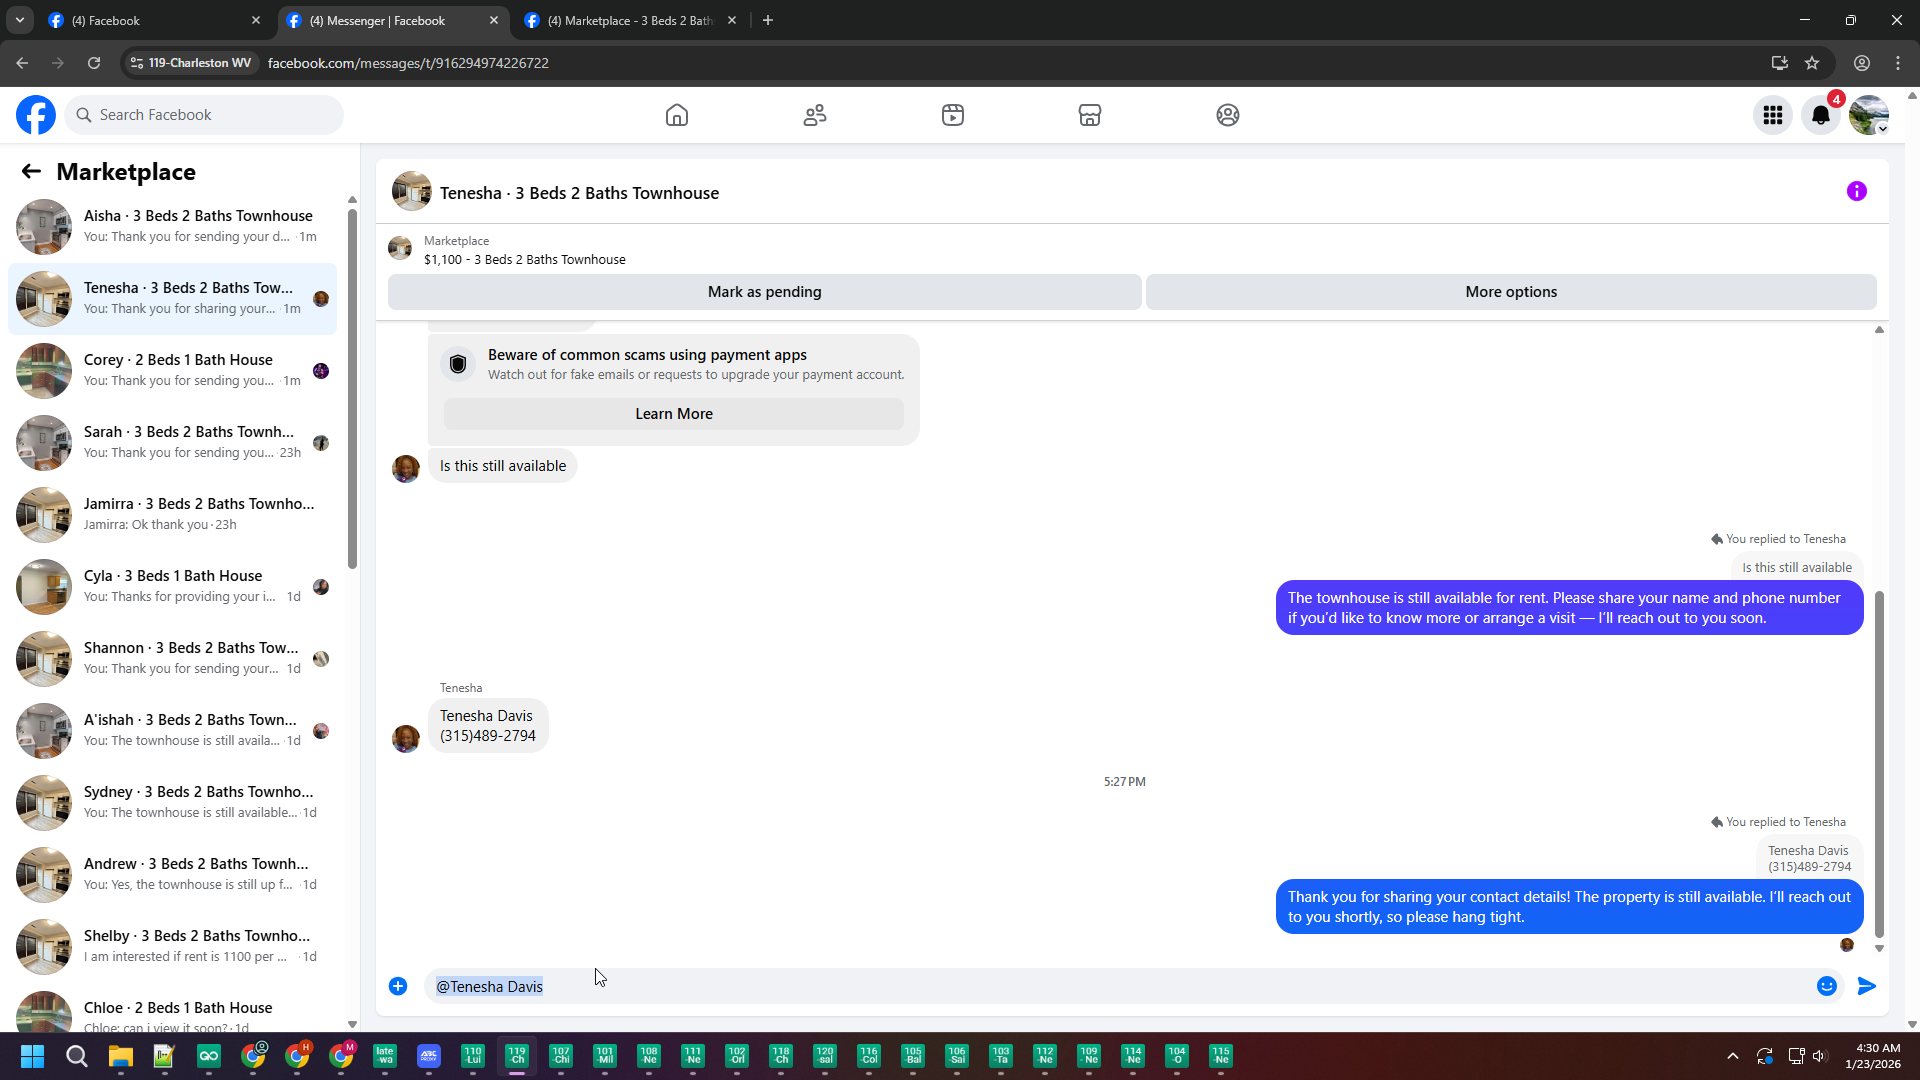Show hidden system tray icons
1920x1080 pixels.
tap(1733, 1056)
